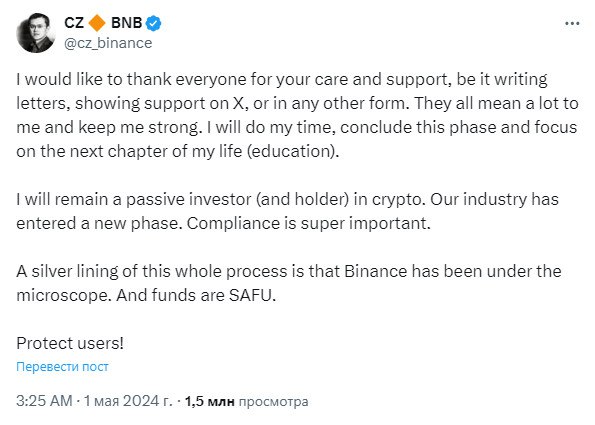Click the blue verified checkmark badge
Screen dimensions: 595x425
(x=153, y=23)
